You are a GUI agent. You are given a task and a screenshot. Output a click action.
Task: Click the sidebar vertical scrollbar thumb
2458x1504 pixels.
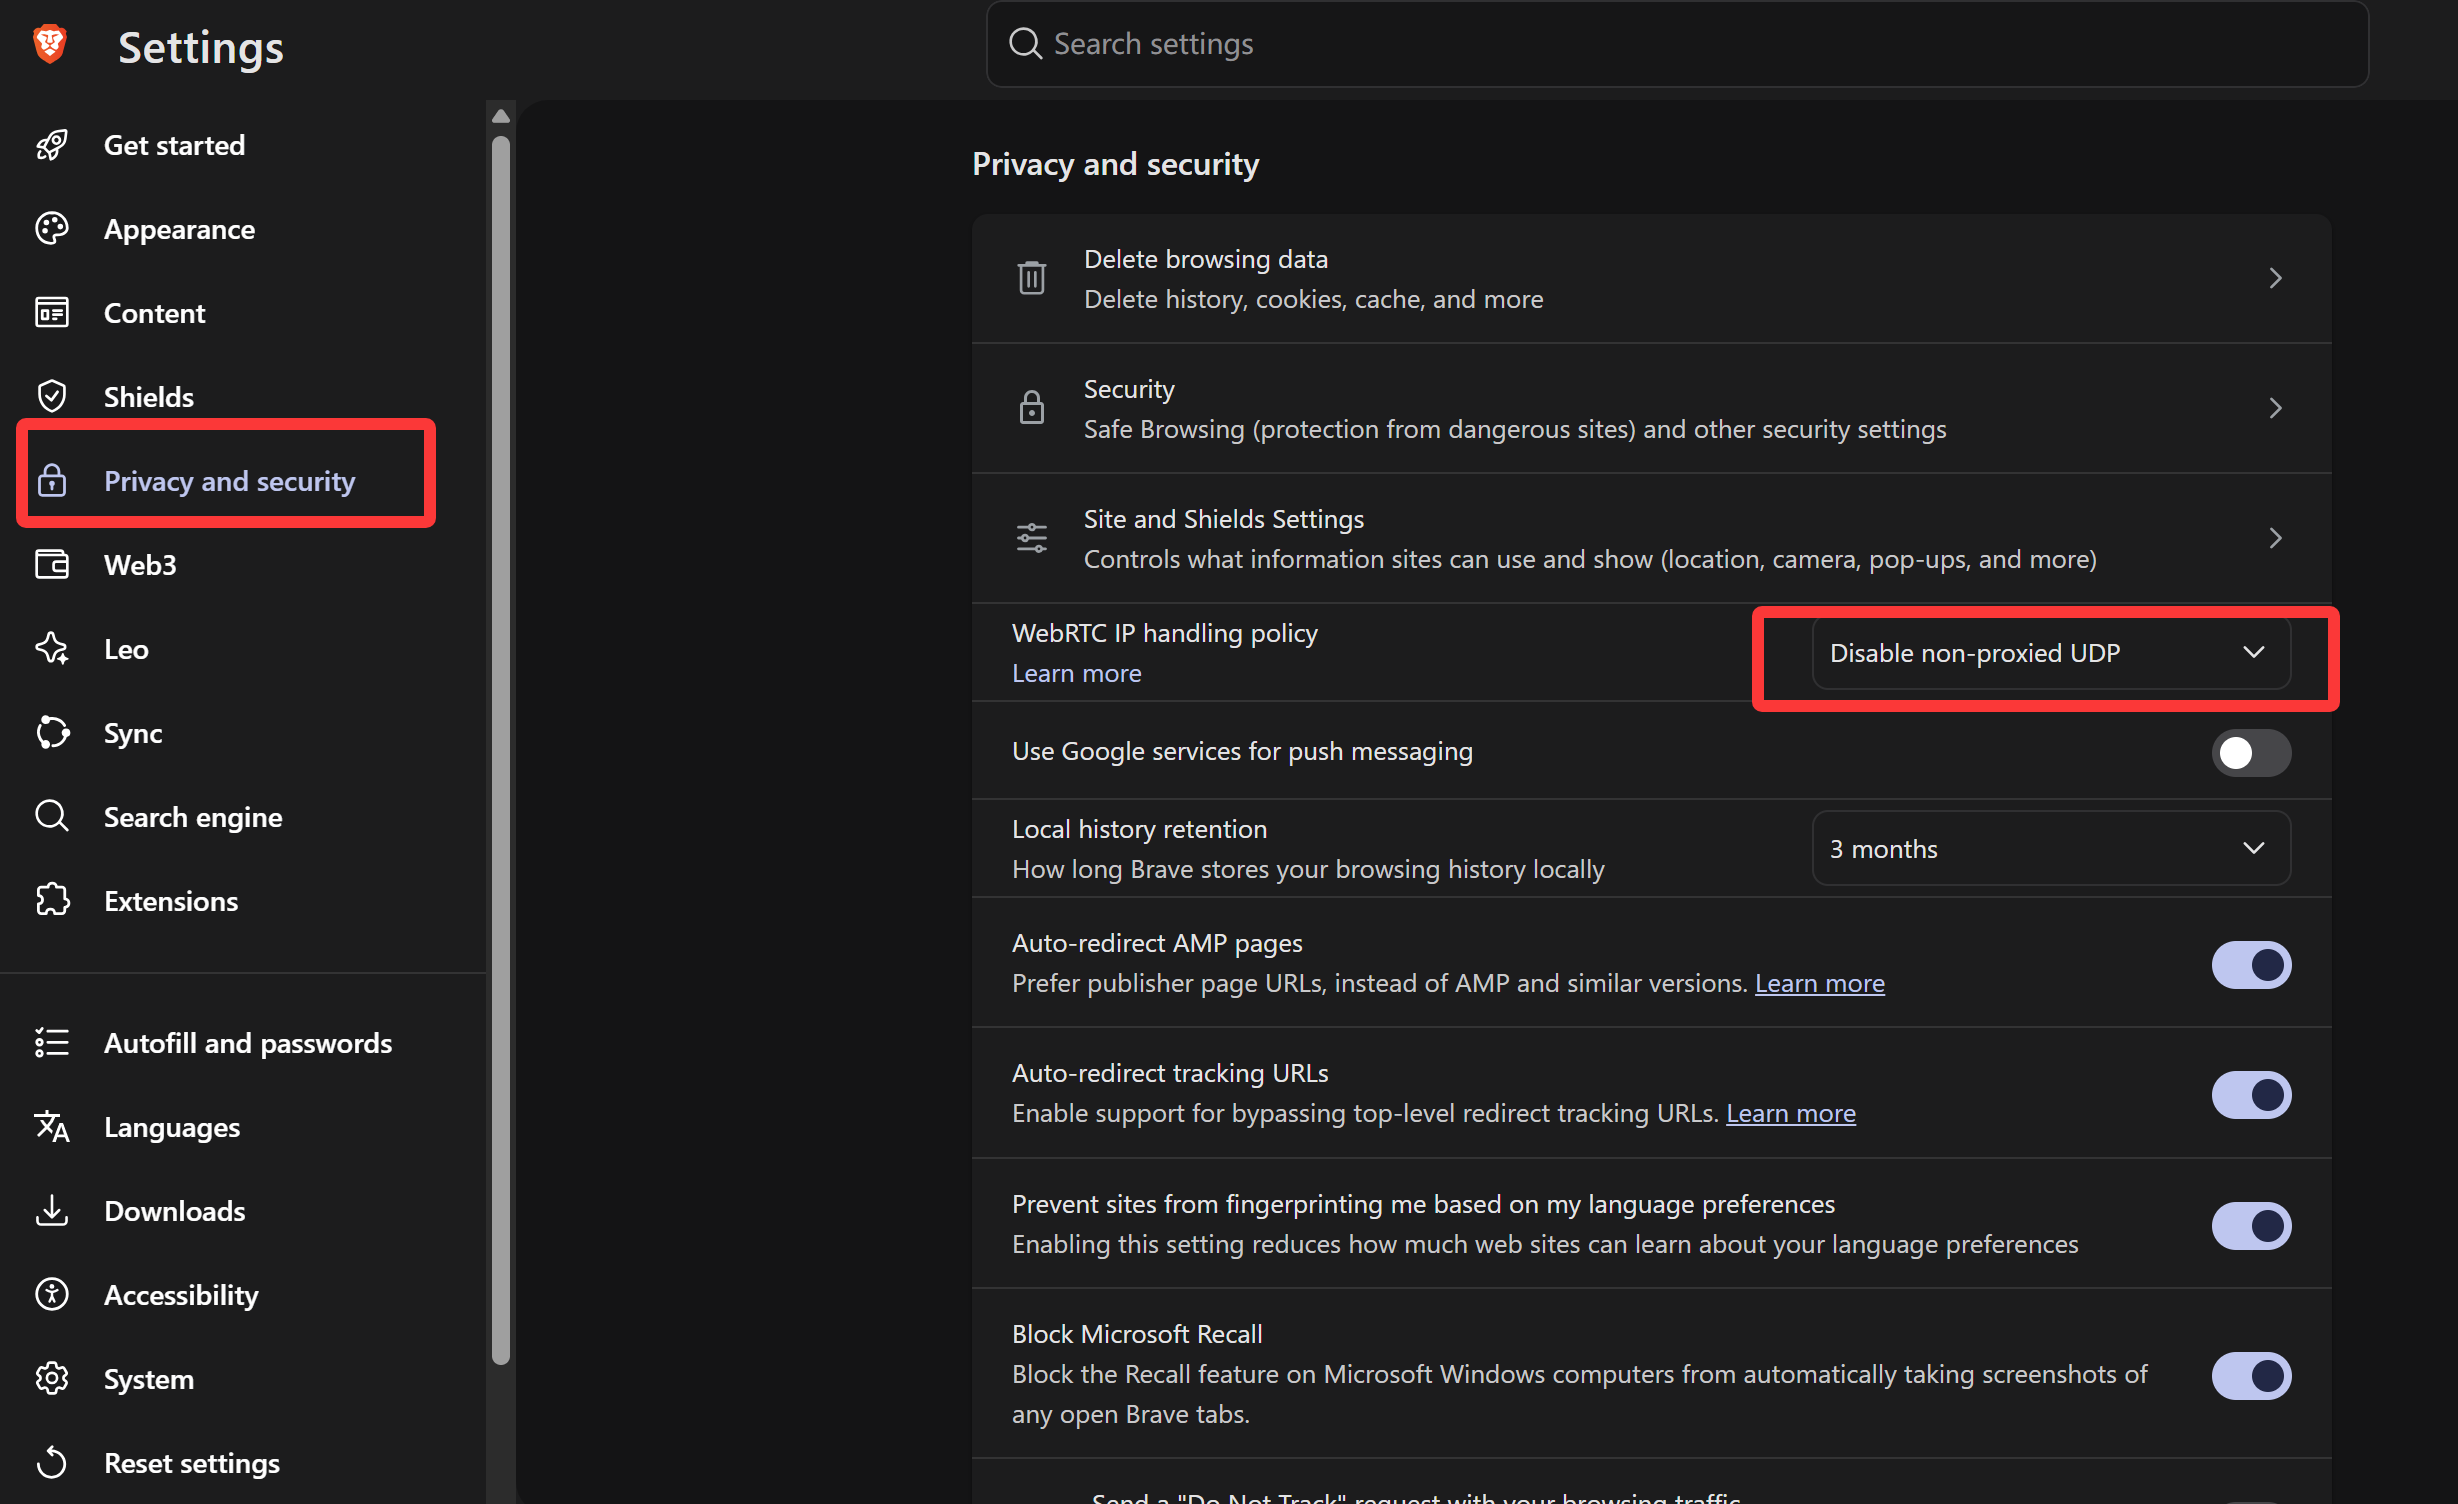point(501,750)
